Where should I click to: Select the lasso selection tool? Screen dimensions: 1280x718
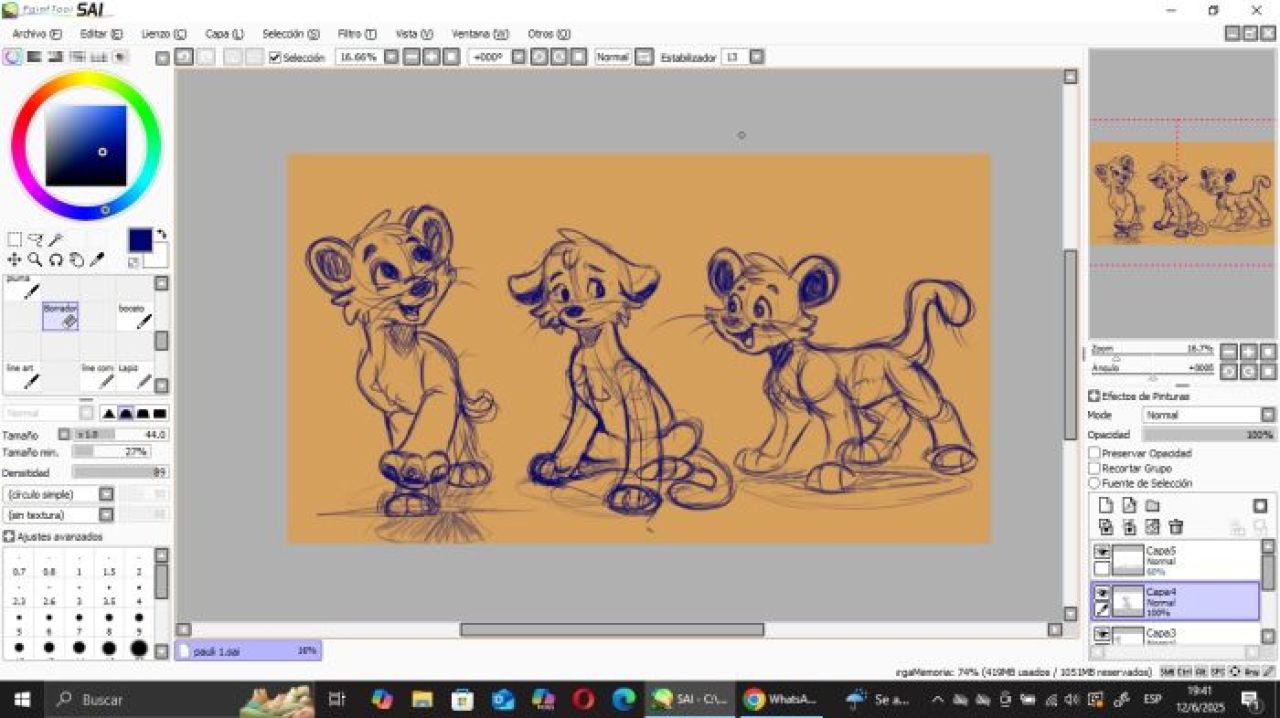[35, 240]
